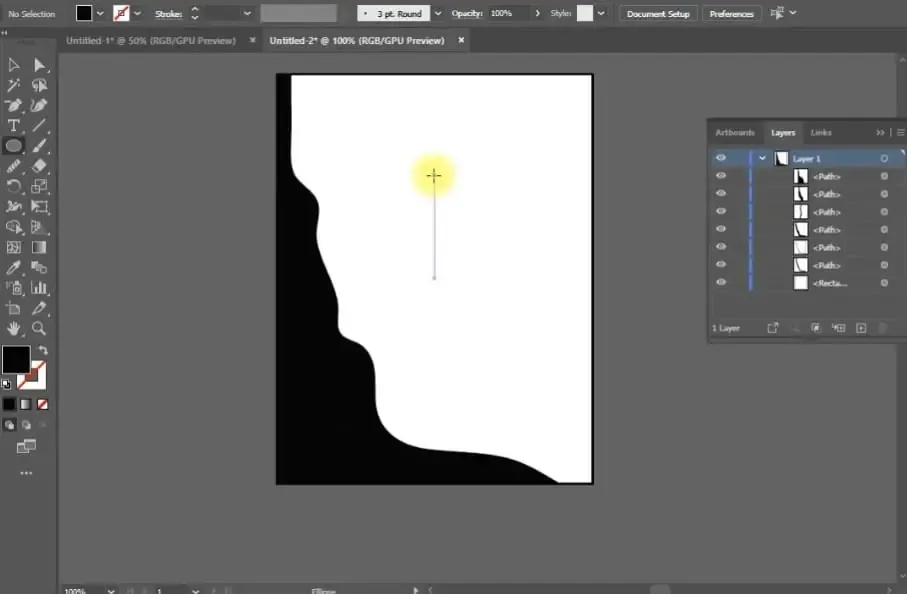Screen dimensions: 907x594
Task: Create a new layer in Layers panel
Action: point(860,327)
